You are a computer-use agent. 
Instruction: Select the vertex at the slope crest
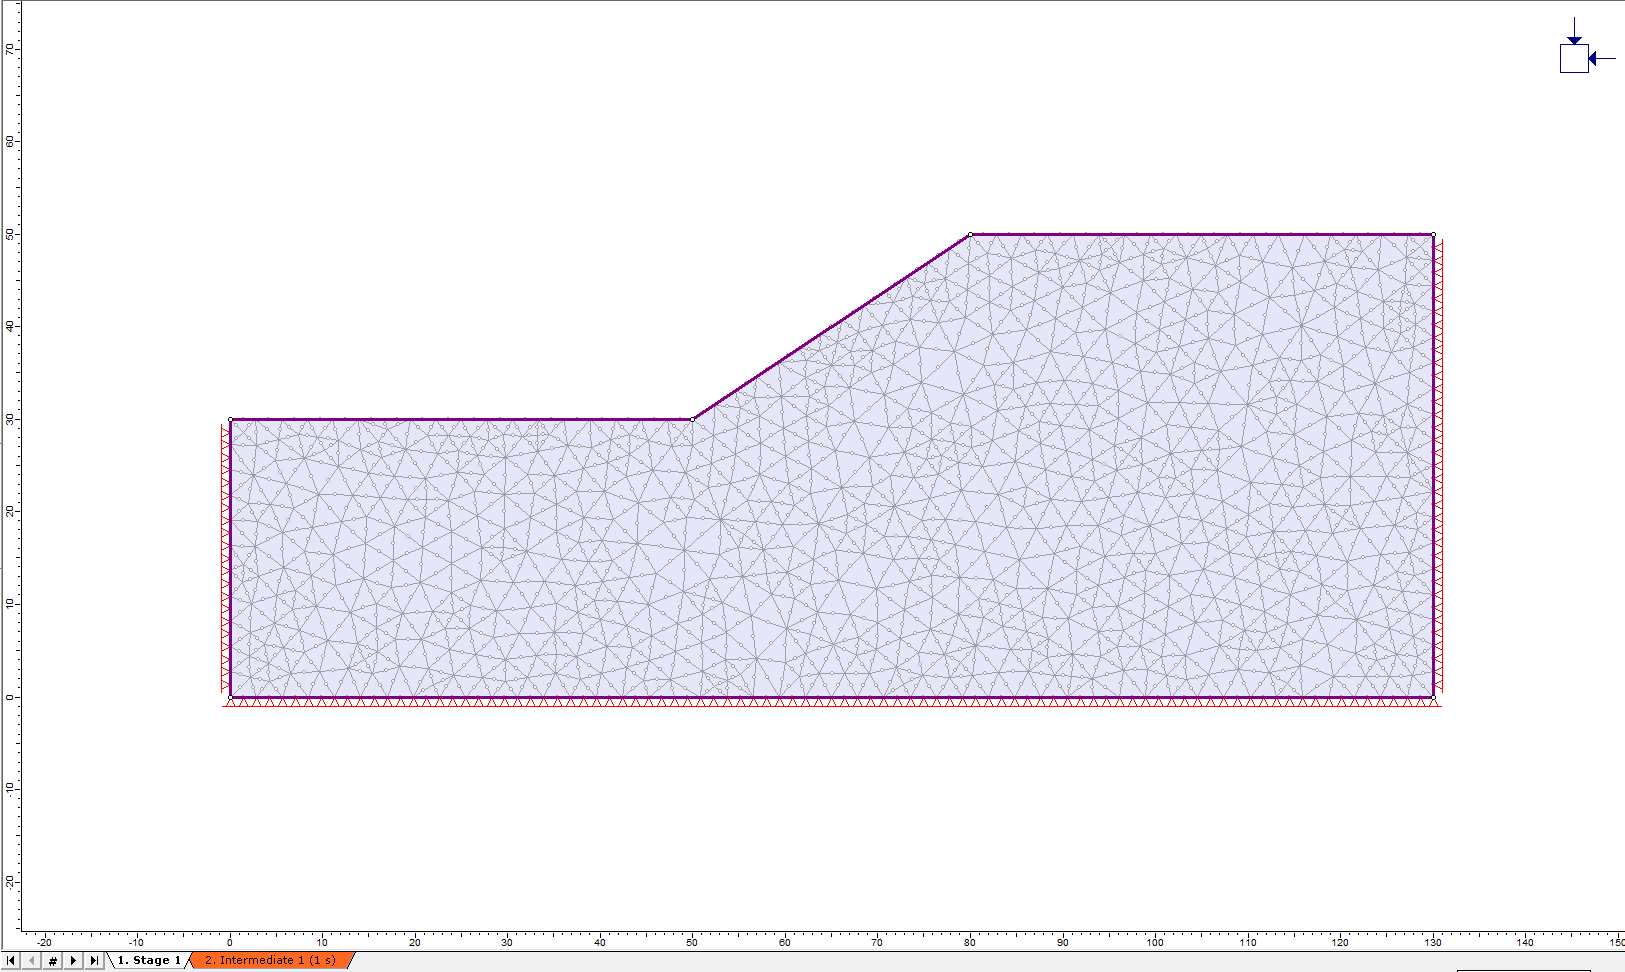970,235
